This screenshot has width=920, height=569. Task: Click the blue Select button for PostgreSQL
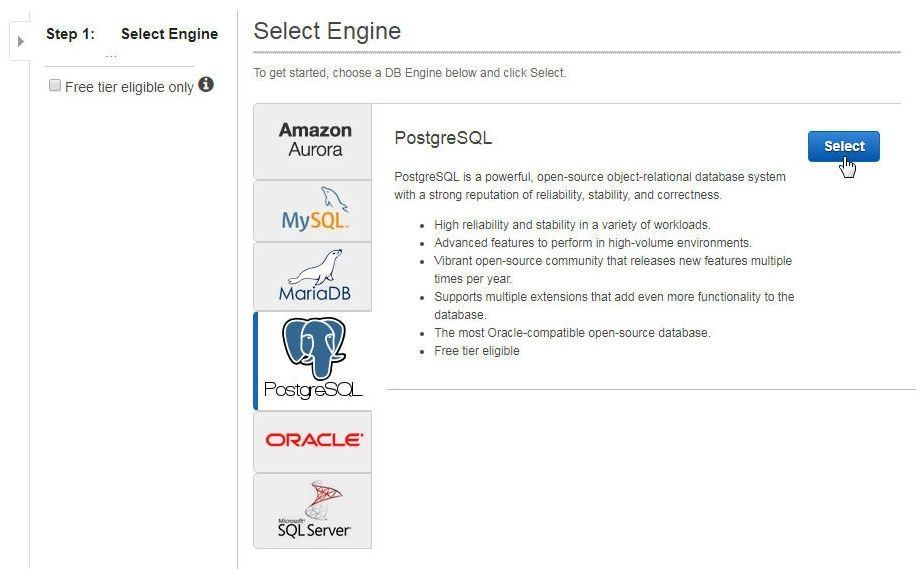coord(844,146)
